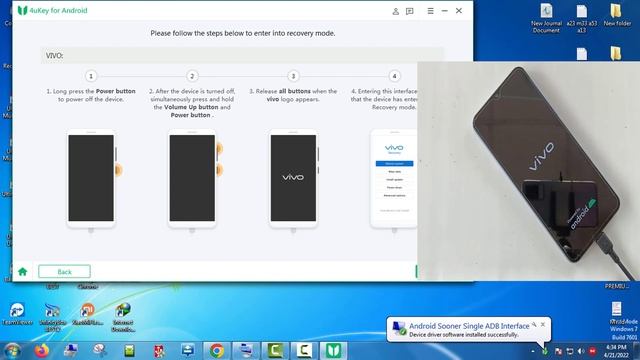Viewport: 640px width, 360px height.
Task: Open the computer icon next to Firefox in the taskbar
Action: (71, 351)
